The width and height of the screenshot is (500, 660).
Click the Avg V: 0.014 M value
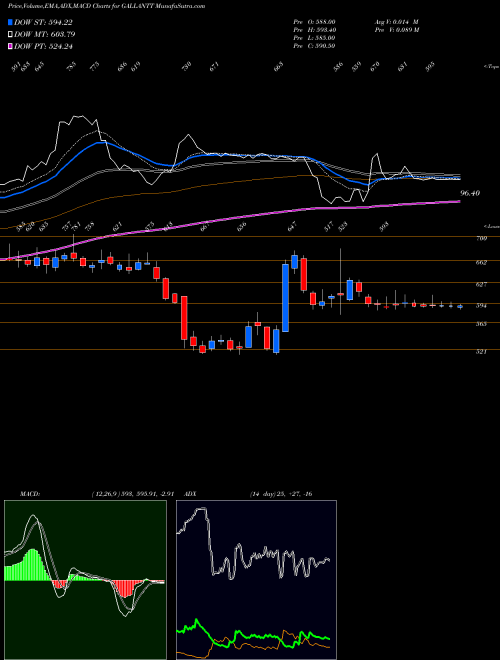coord(396,22)
